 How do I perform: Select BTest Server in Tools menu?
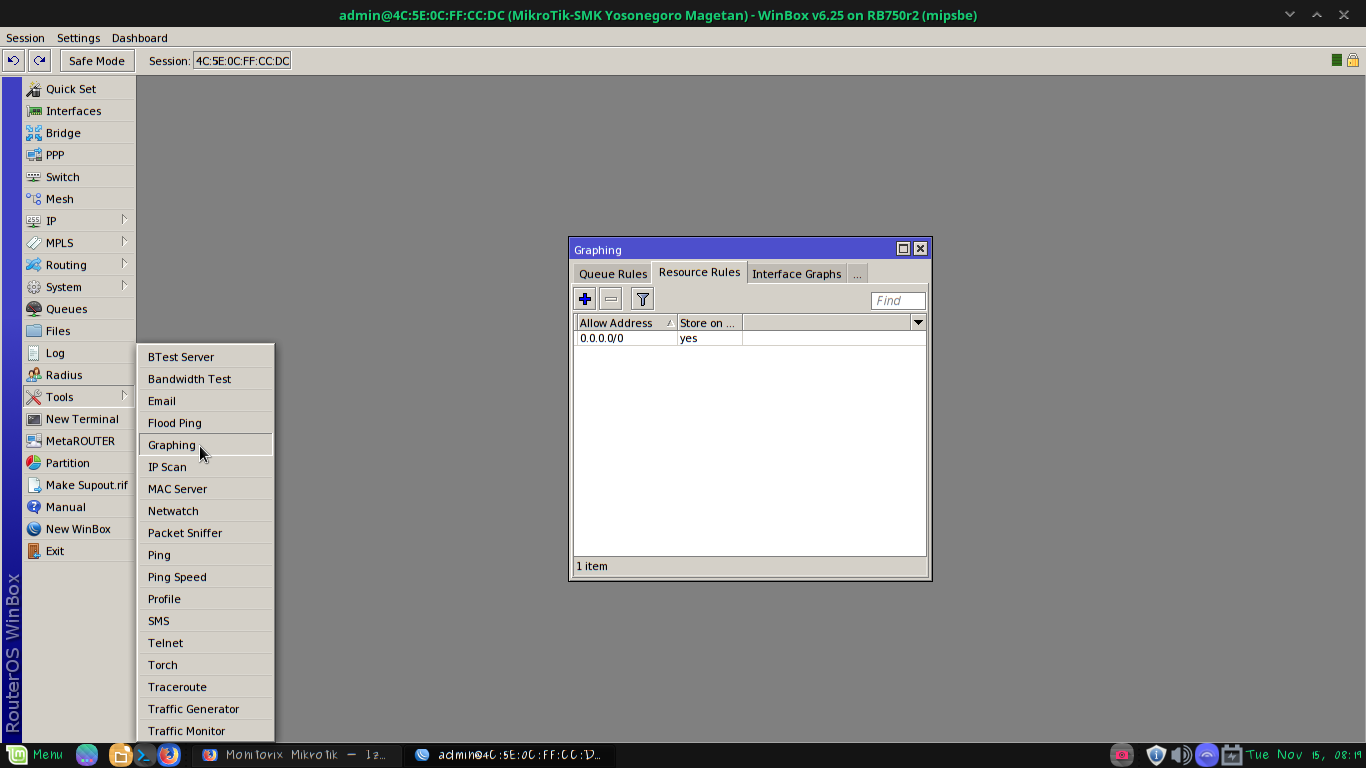pyautogui.click(x=205, y=357)
